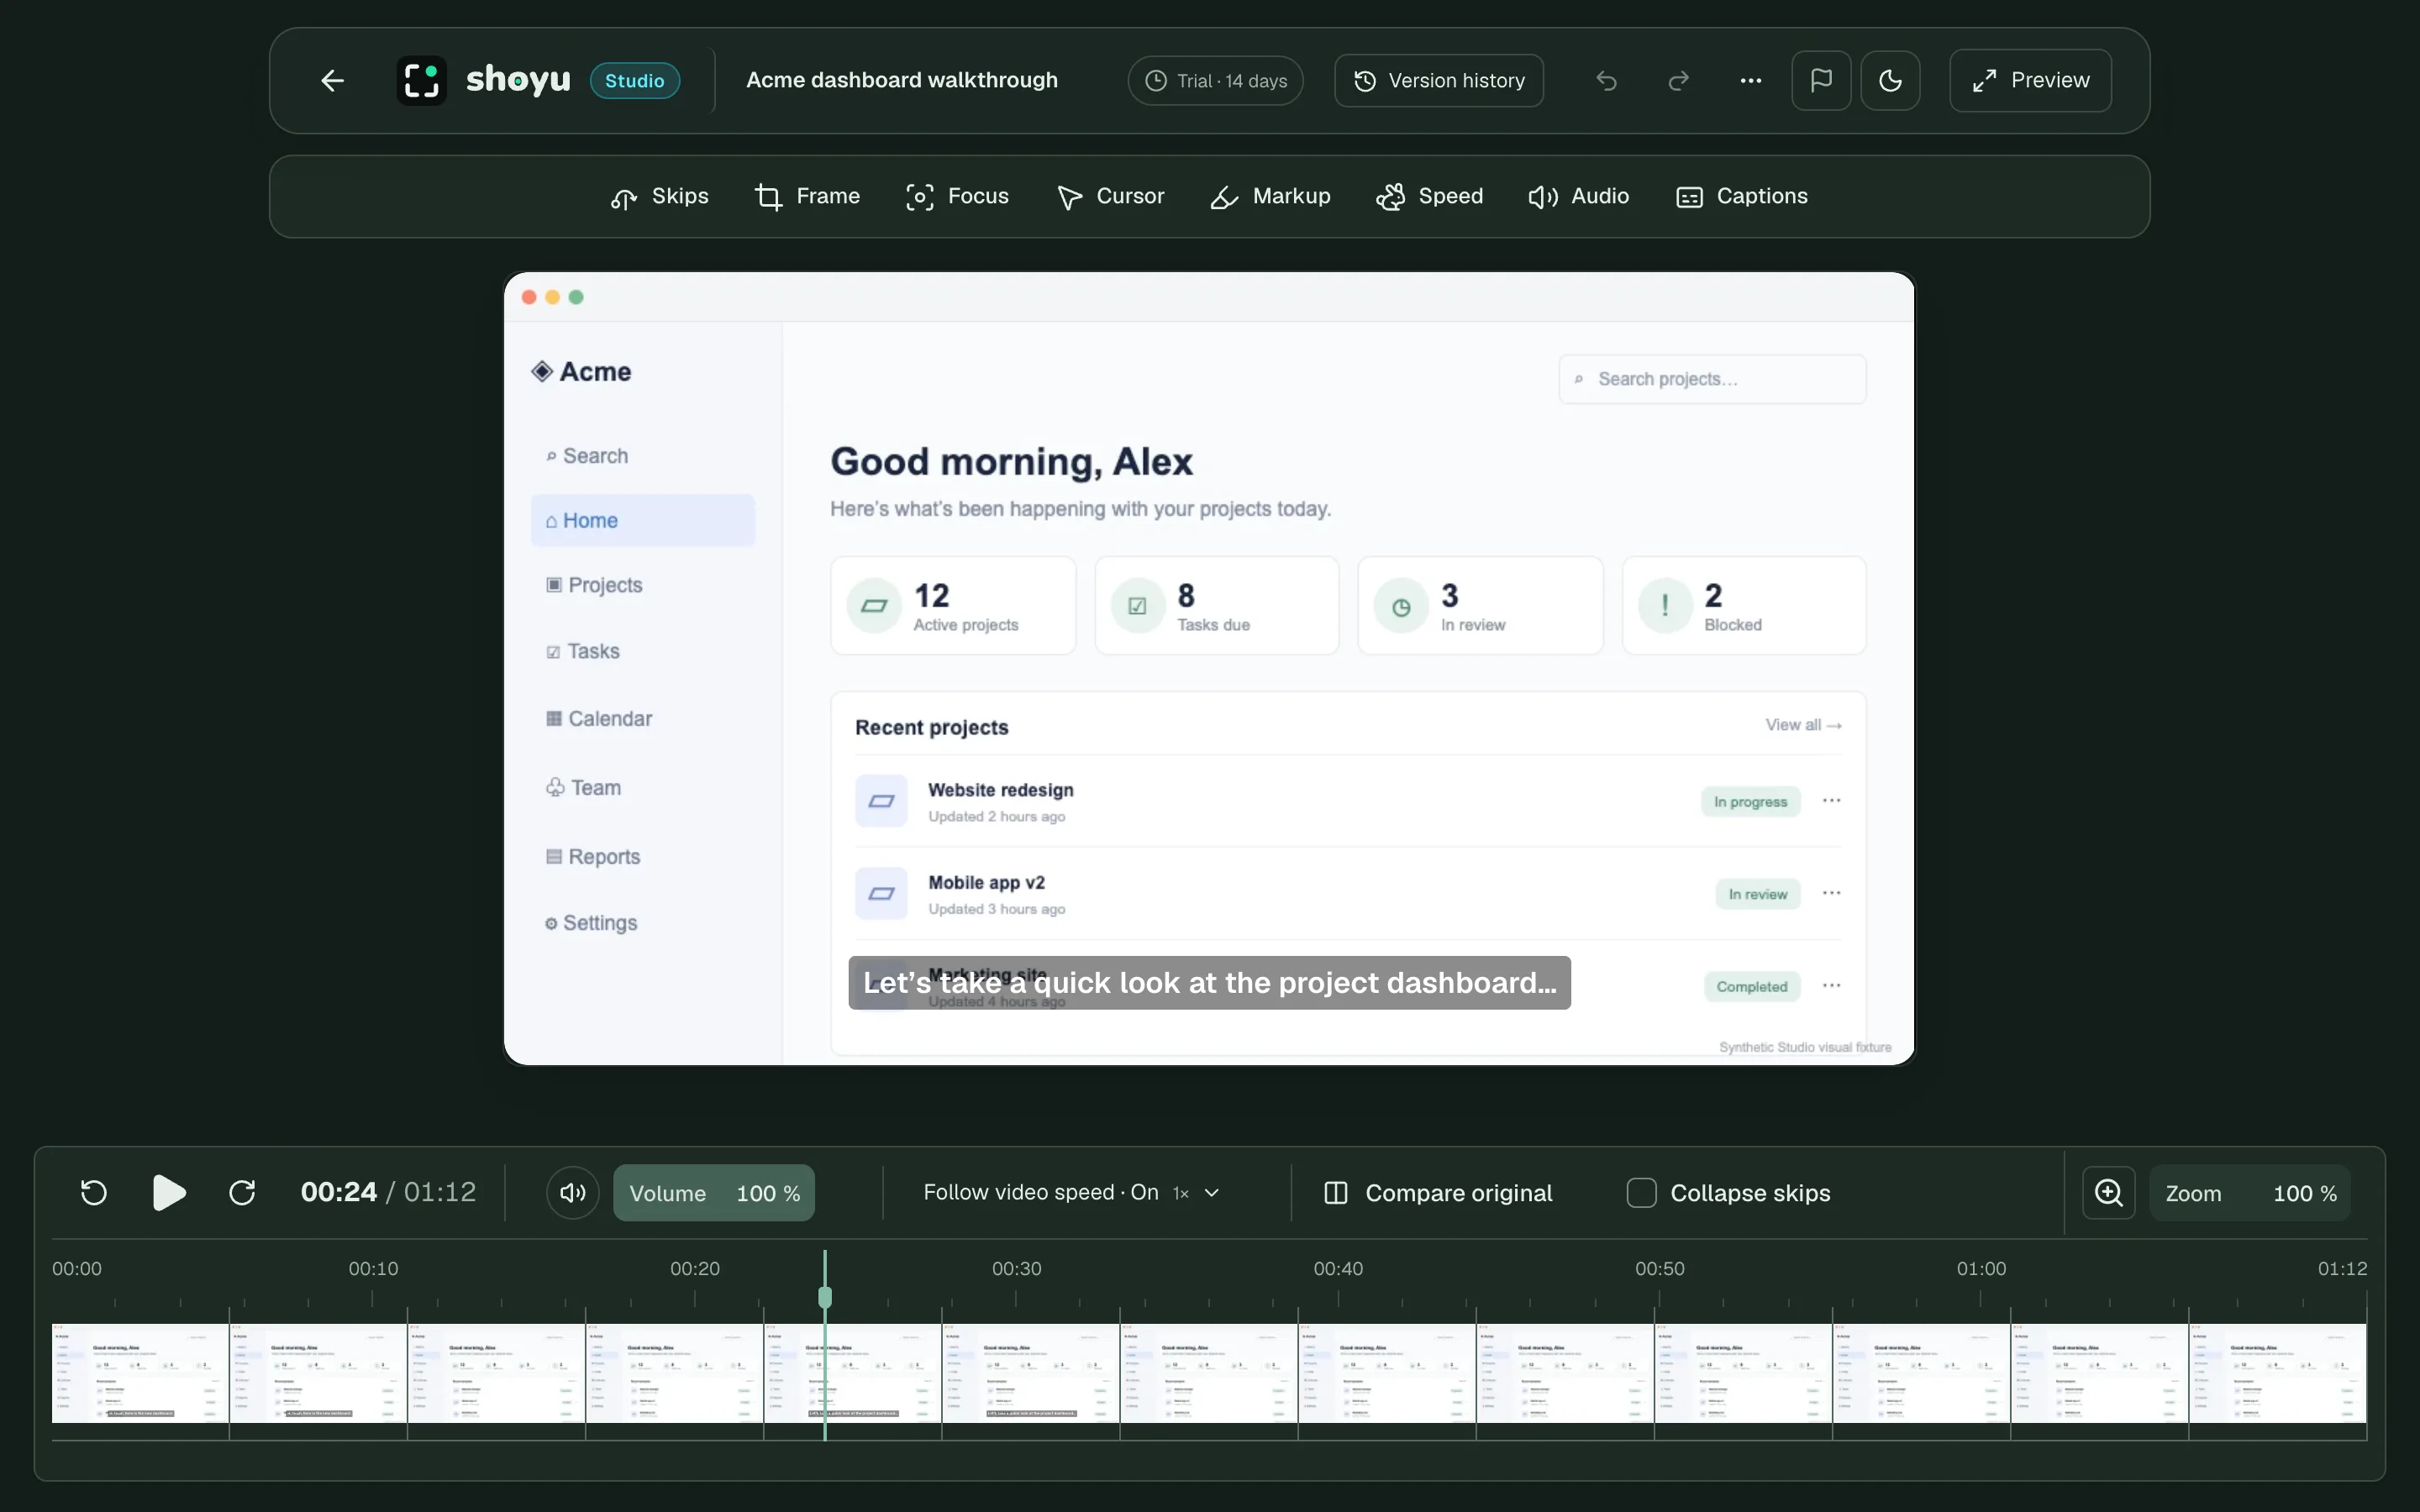Click the timeline magnifier zoom-in icon
This screenshot has width=2420, height=1512.
pos(2108,1192)
